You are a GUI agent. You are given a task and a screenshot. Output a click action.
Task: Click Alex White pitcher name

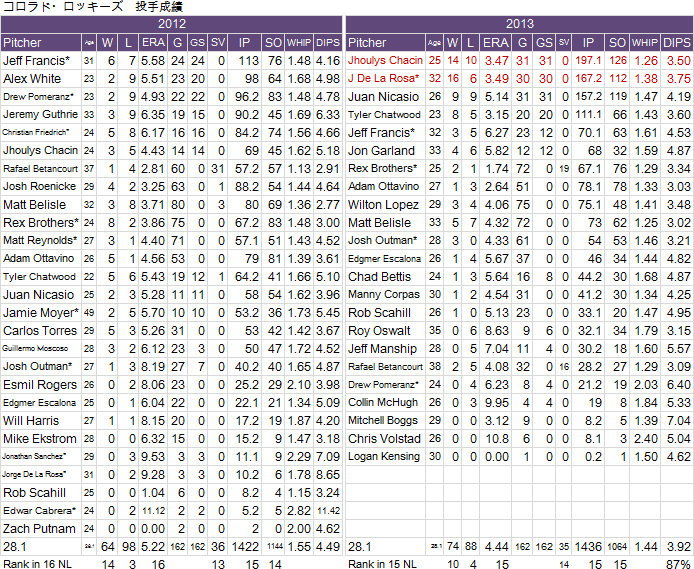[x=32, y=79]
